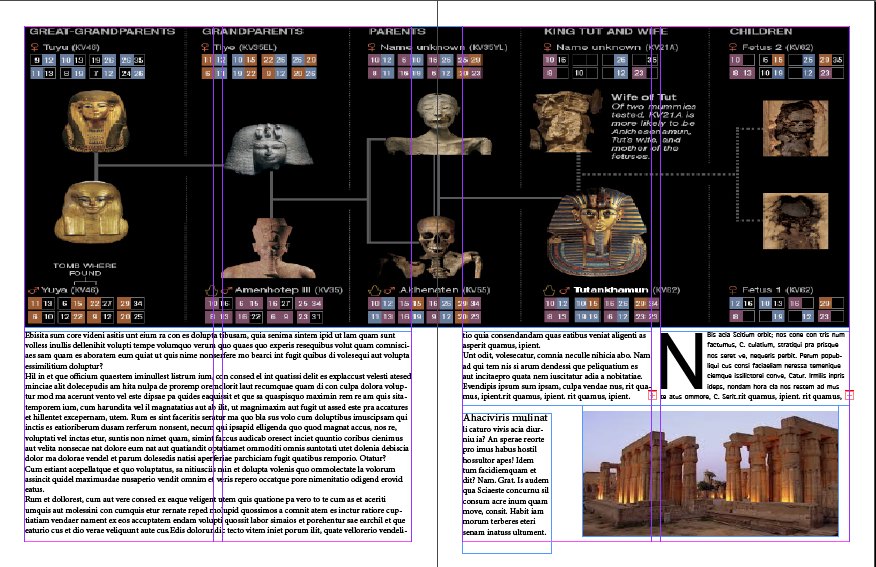Click the Ahaciviris mulinat heading
The width and height of the screenshot is (876, 567).
(x=505, y=417)
